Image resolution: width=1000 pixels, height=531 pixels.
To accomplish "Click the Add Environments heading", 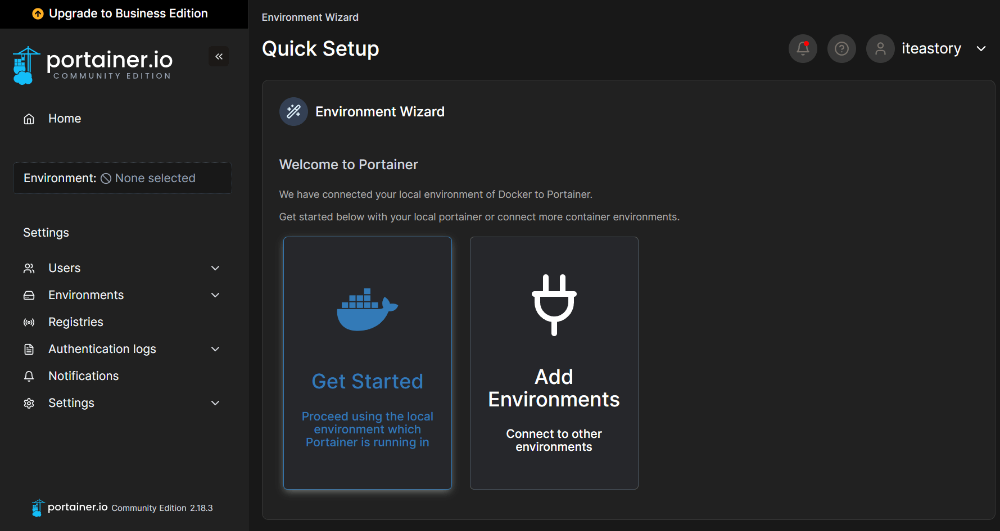I will coord(554,388).
